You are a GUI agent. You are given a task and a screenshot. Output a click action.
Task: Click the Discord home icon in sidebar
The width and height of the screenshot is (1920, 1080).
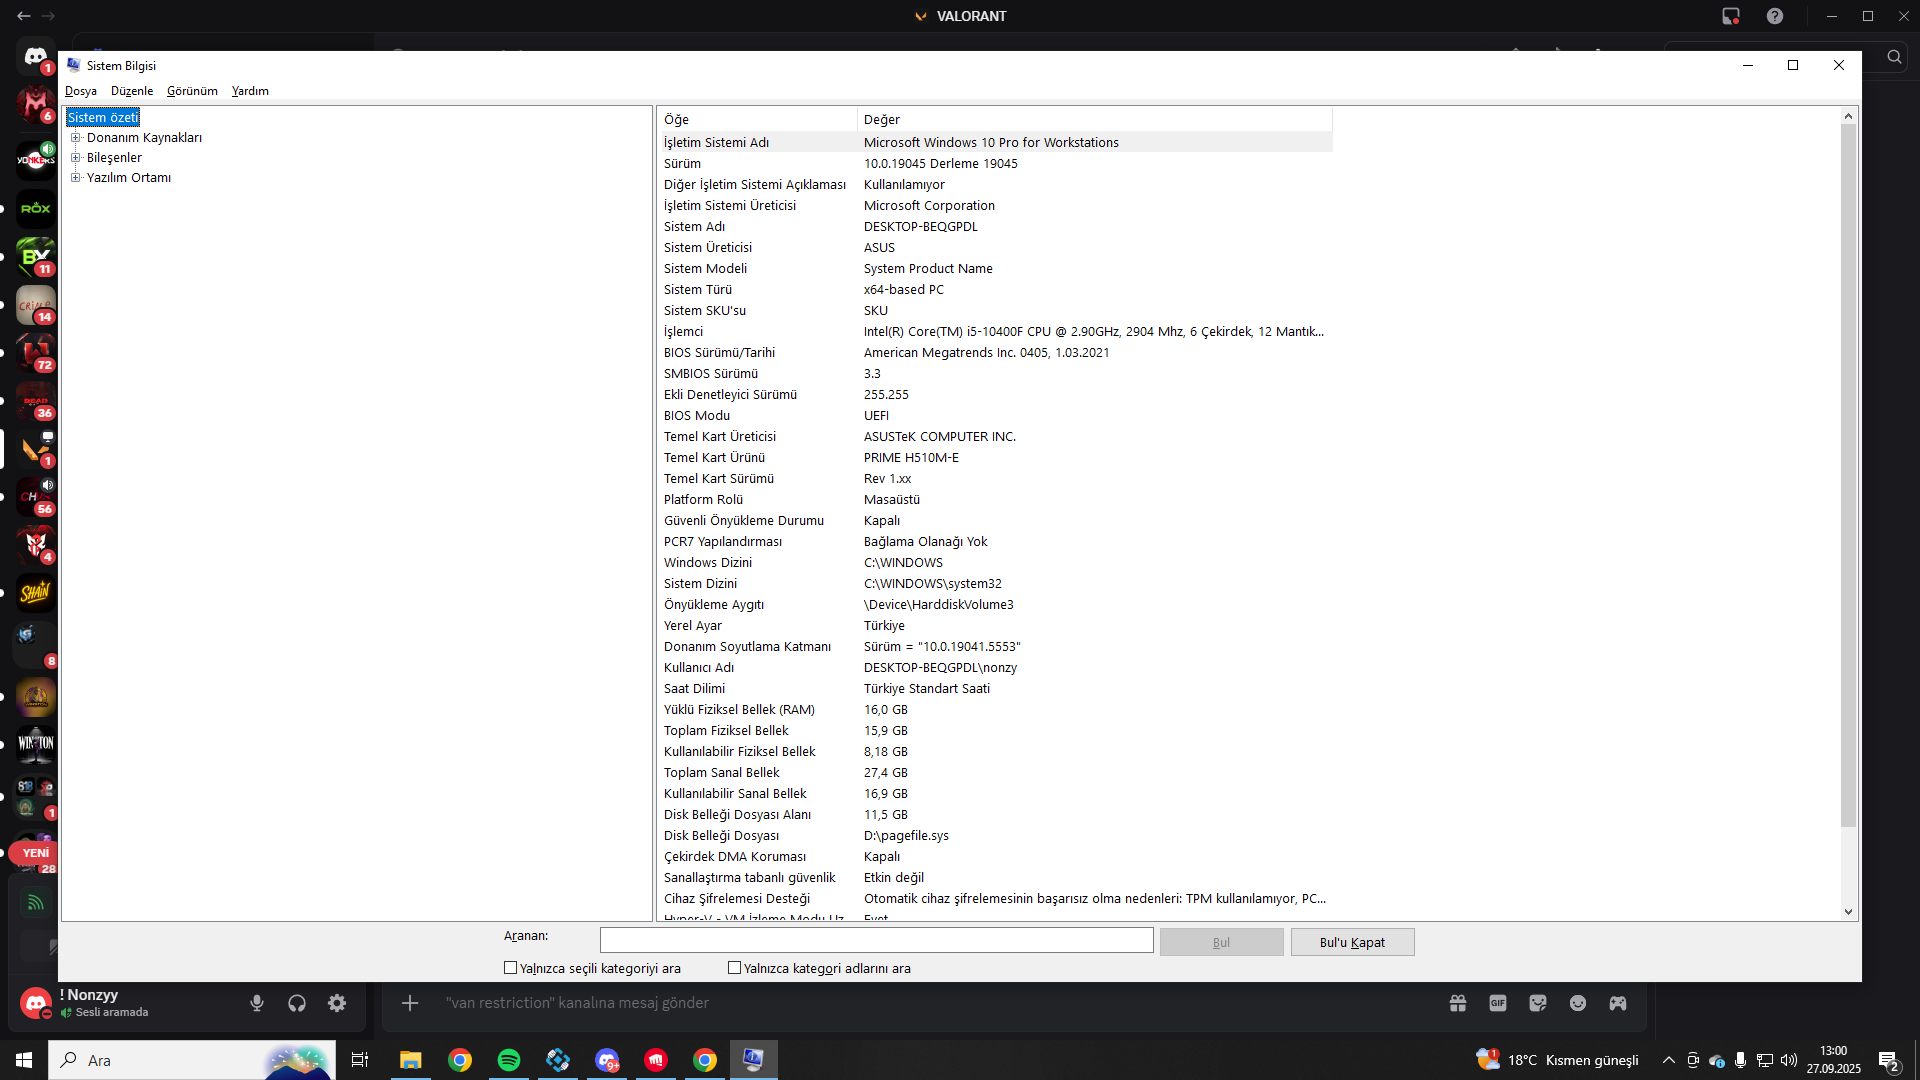35,57
